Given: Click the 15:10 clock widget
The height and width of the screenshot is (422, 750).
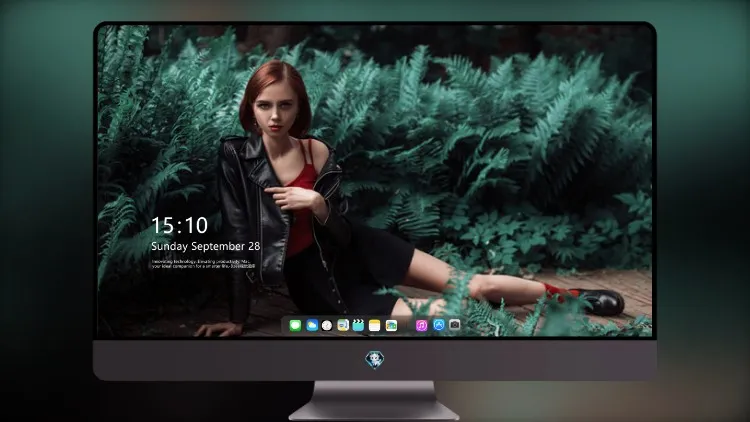Looking at the screenshot, I should point(179,225).
